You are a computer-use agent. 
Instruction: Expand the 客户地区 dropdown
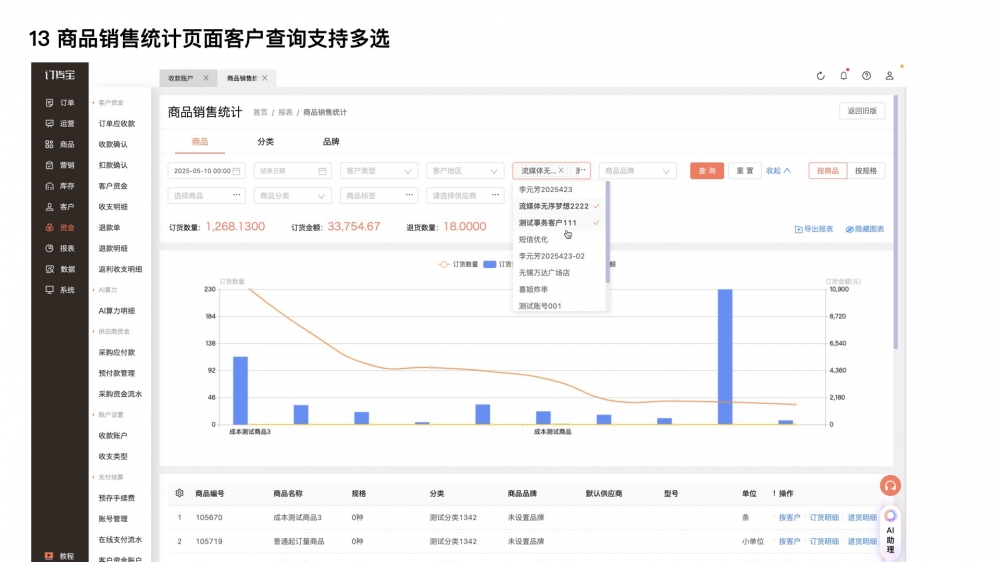[465, 171]
